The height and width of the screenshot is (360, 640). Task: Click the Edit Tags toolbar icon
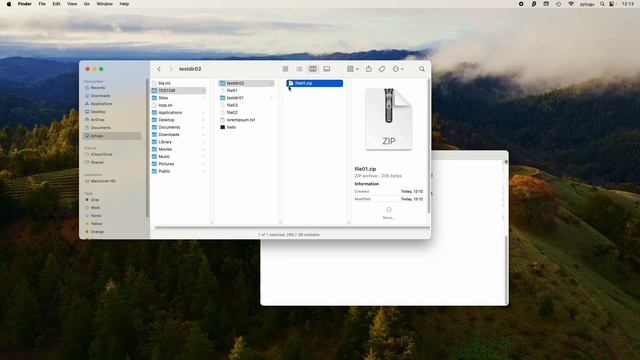coord(382,69)
